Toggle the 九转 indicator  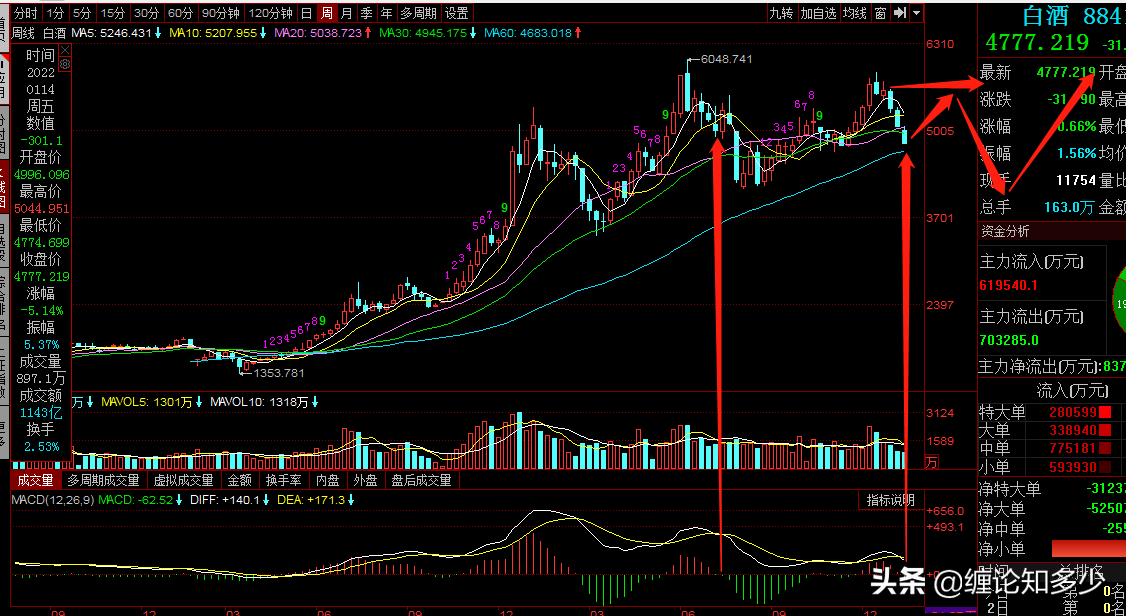click(781, 13)
